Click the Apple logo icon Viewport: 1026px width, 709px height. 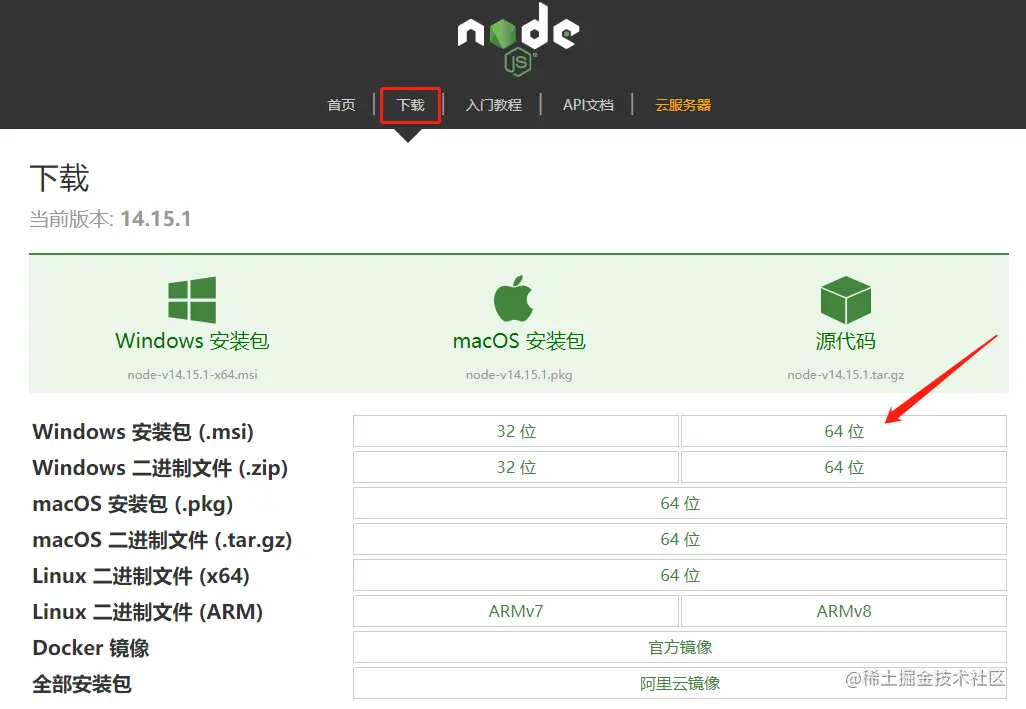[513, 299]
